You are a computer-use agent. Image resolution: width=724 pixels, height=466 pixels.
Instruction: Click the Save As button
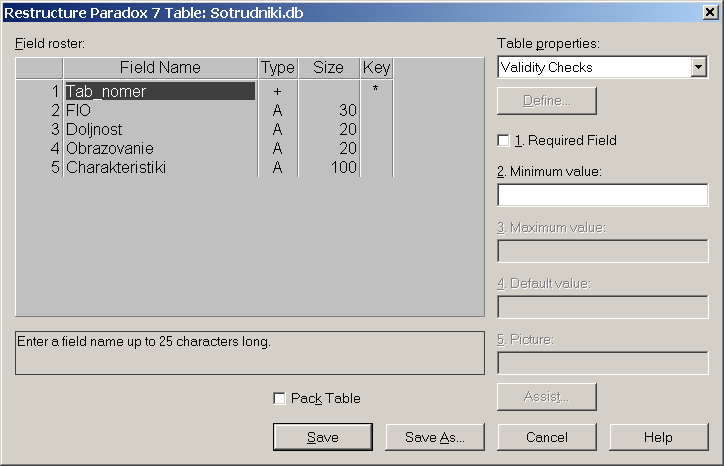coord(435,437)
